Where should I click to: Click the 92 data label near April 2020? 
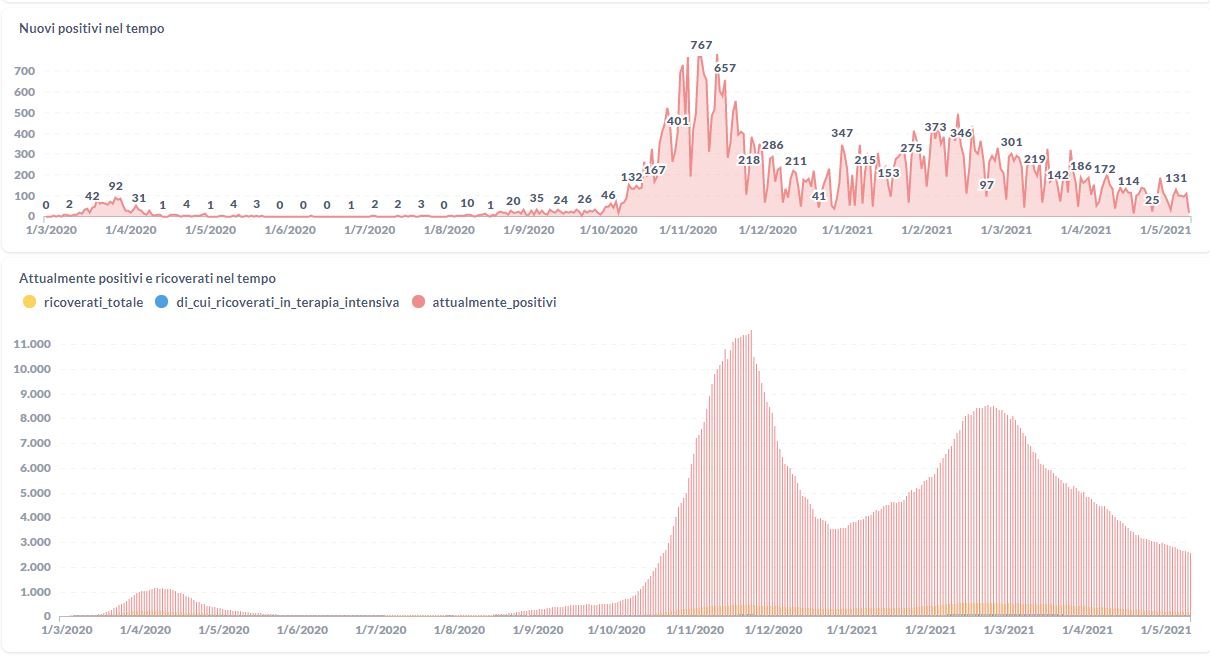116,186
